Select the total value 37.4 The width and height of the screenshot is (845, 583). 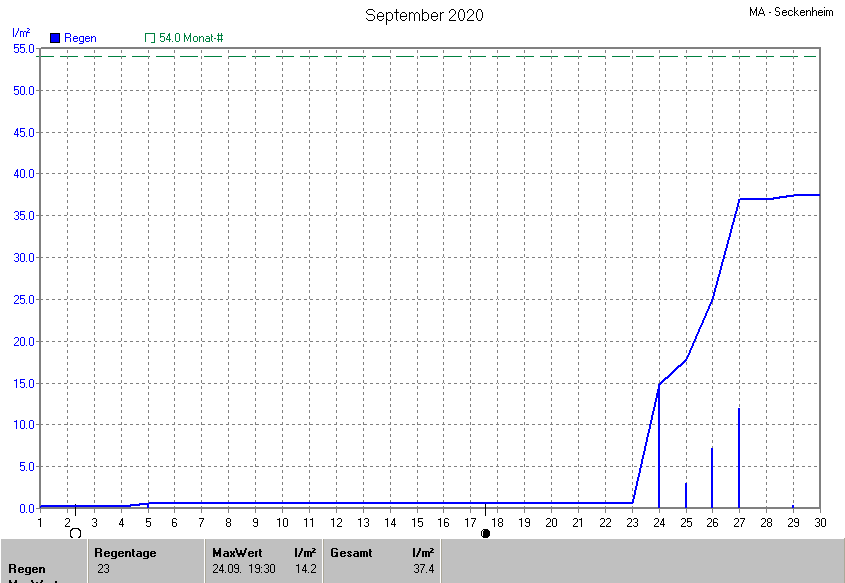(423, 569)
